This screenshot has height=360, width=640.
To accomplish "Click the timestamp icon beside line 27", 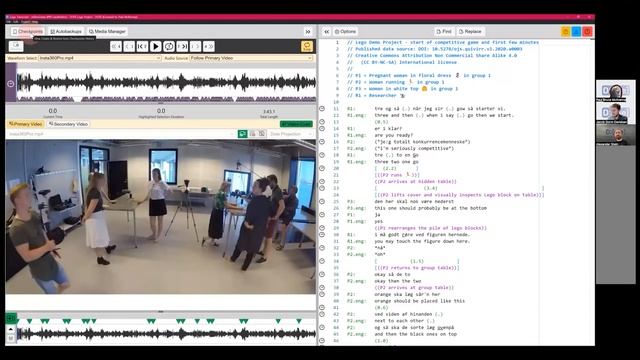I will tap(322, 215).
